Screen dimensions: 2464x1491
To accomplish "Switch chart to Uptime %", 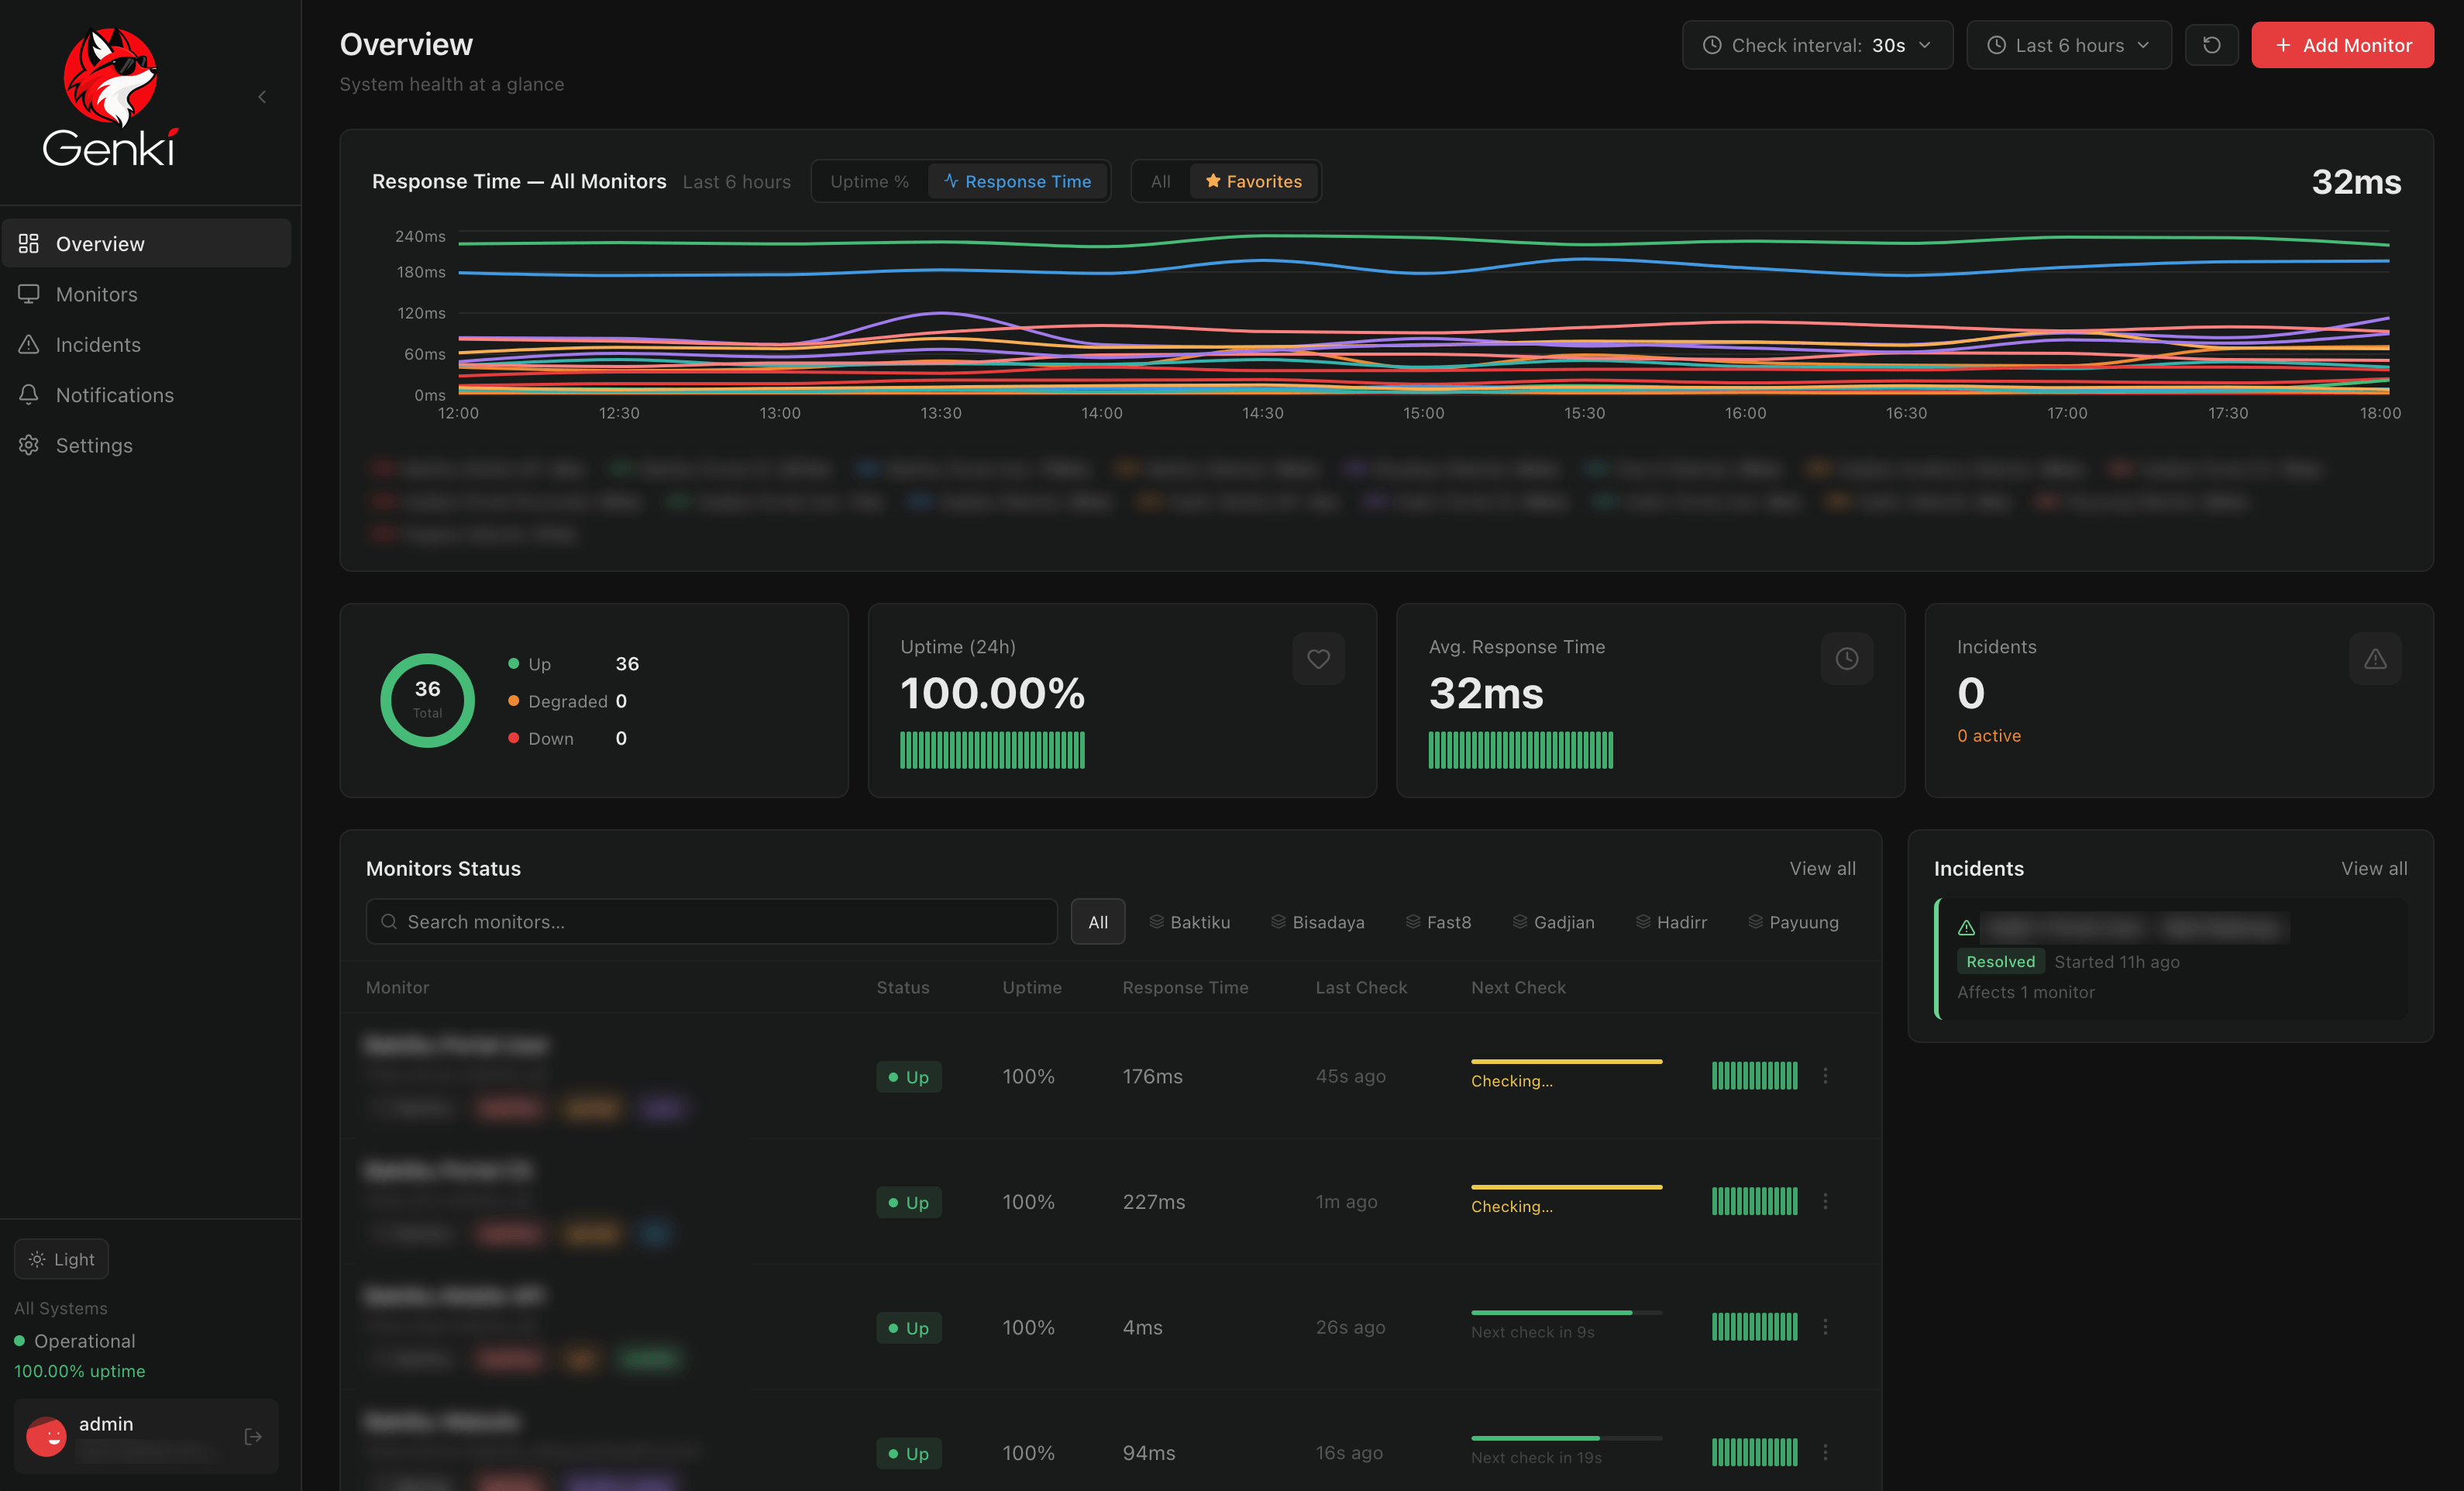I will [x=869, y=181].
